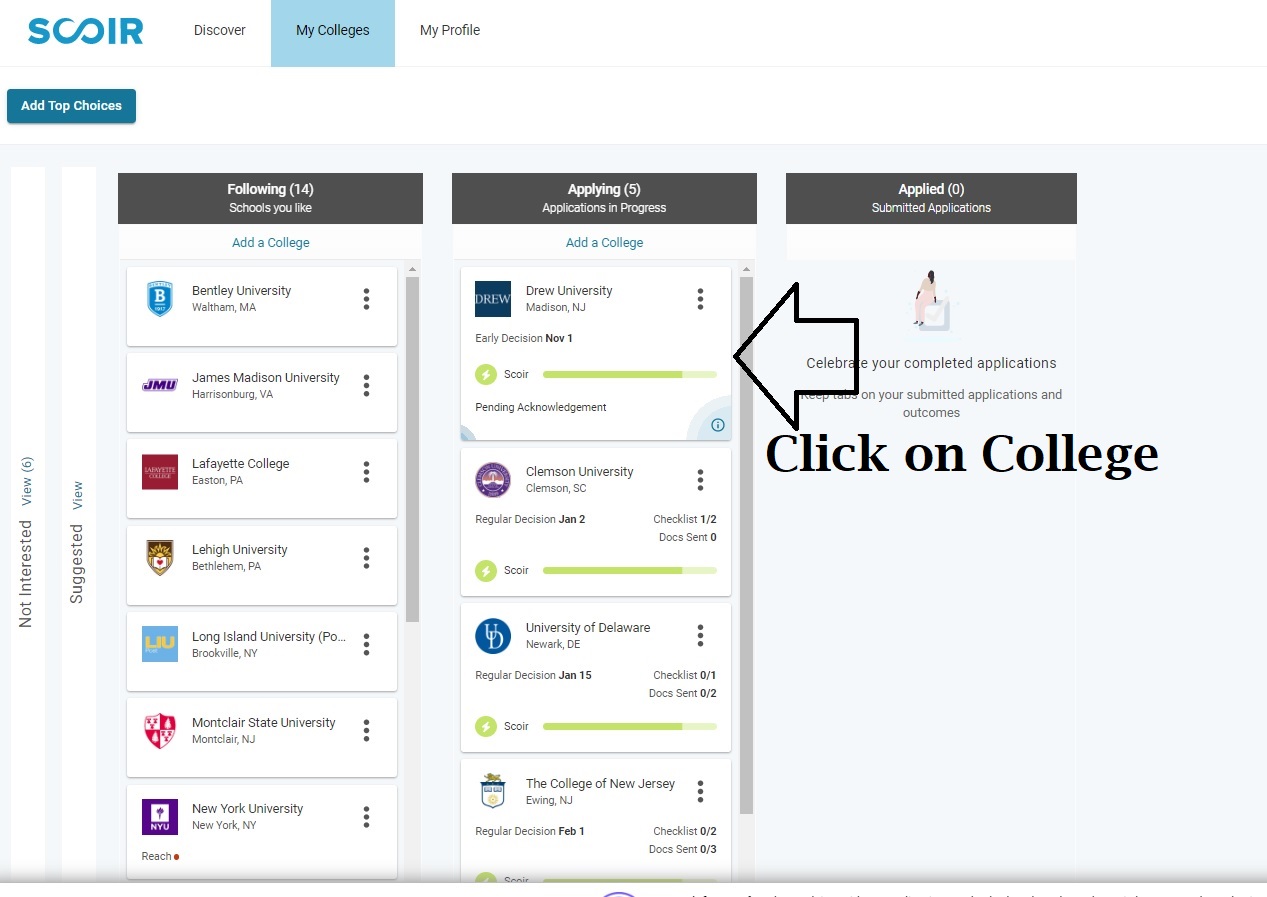Click the Early Decision Nov 1 deadline

pyautogui.click(x=524, y=338)
